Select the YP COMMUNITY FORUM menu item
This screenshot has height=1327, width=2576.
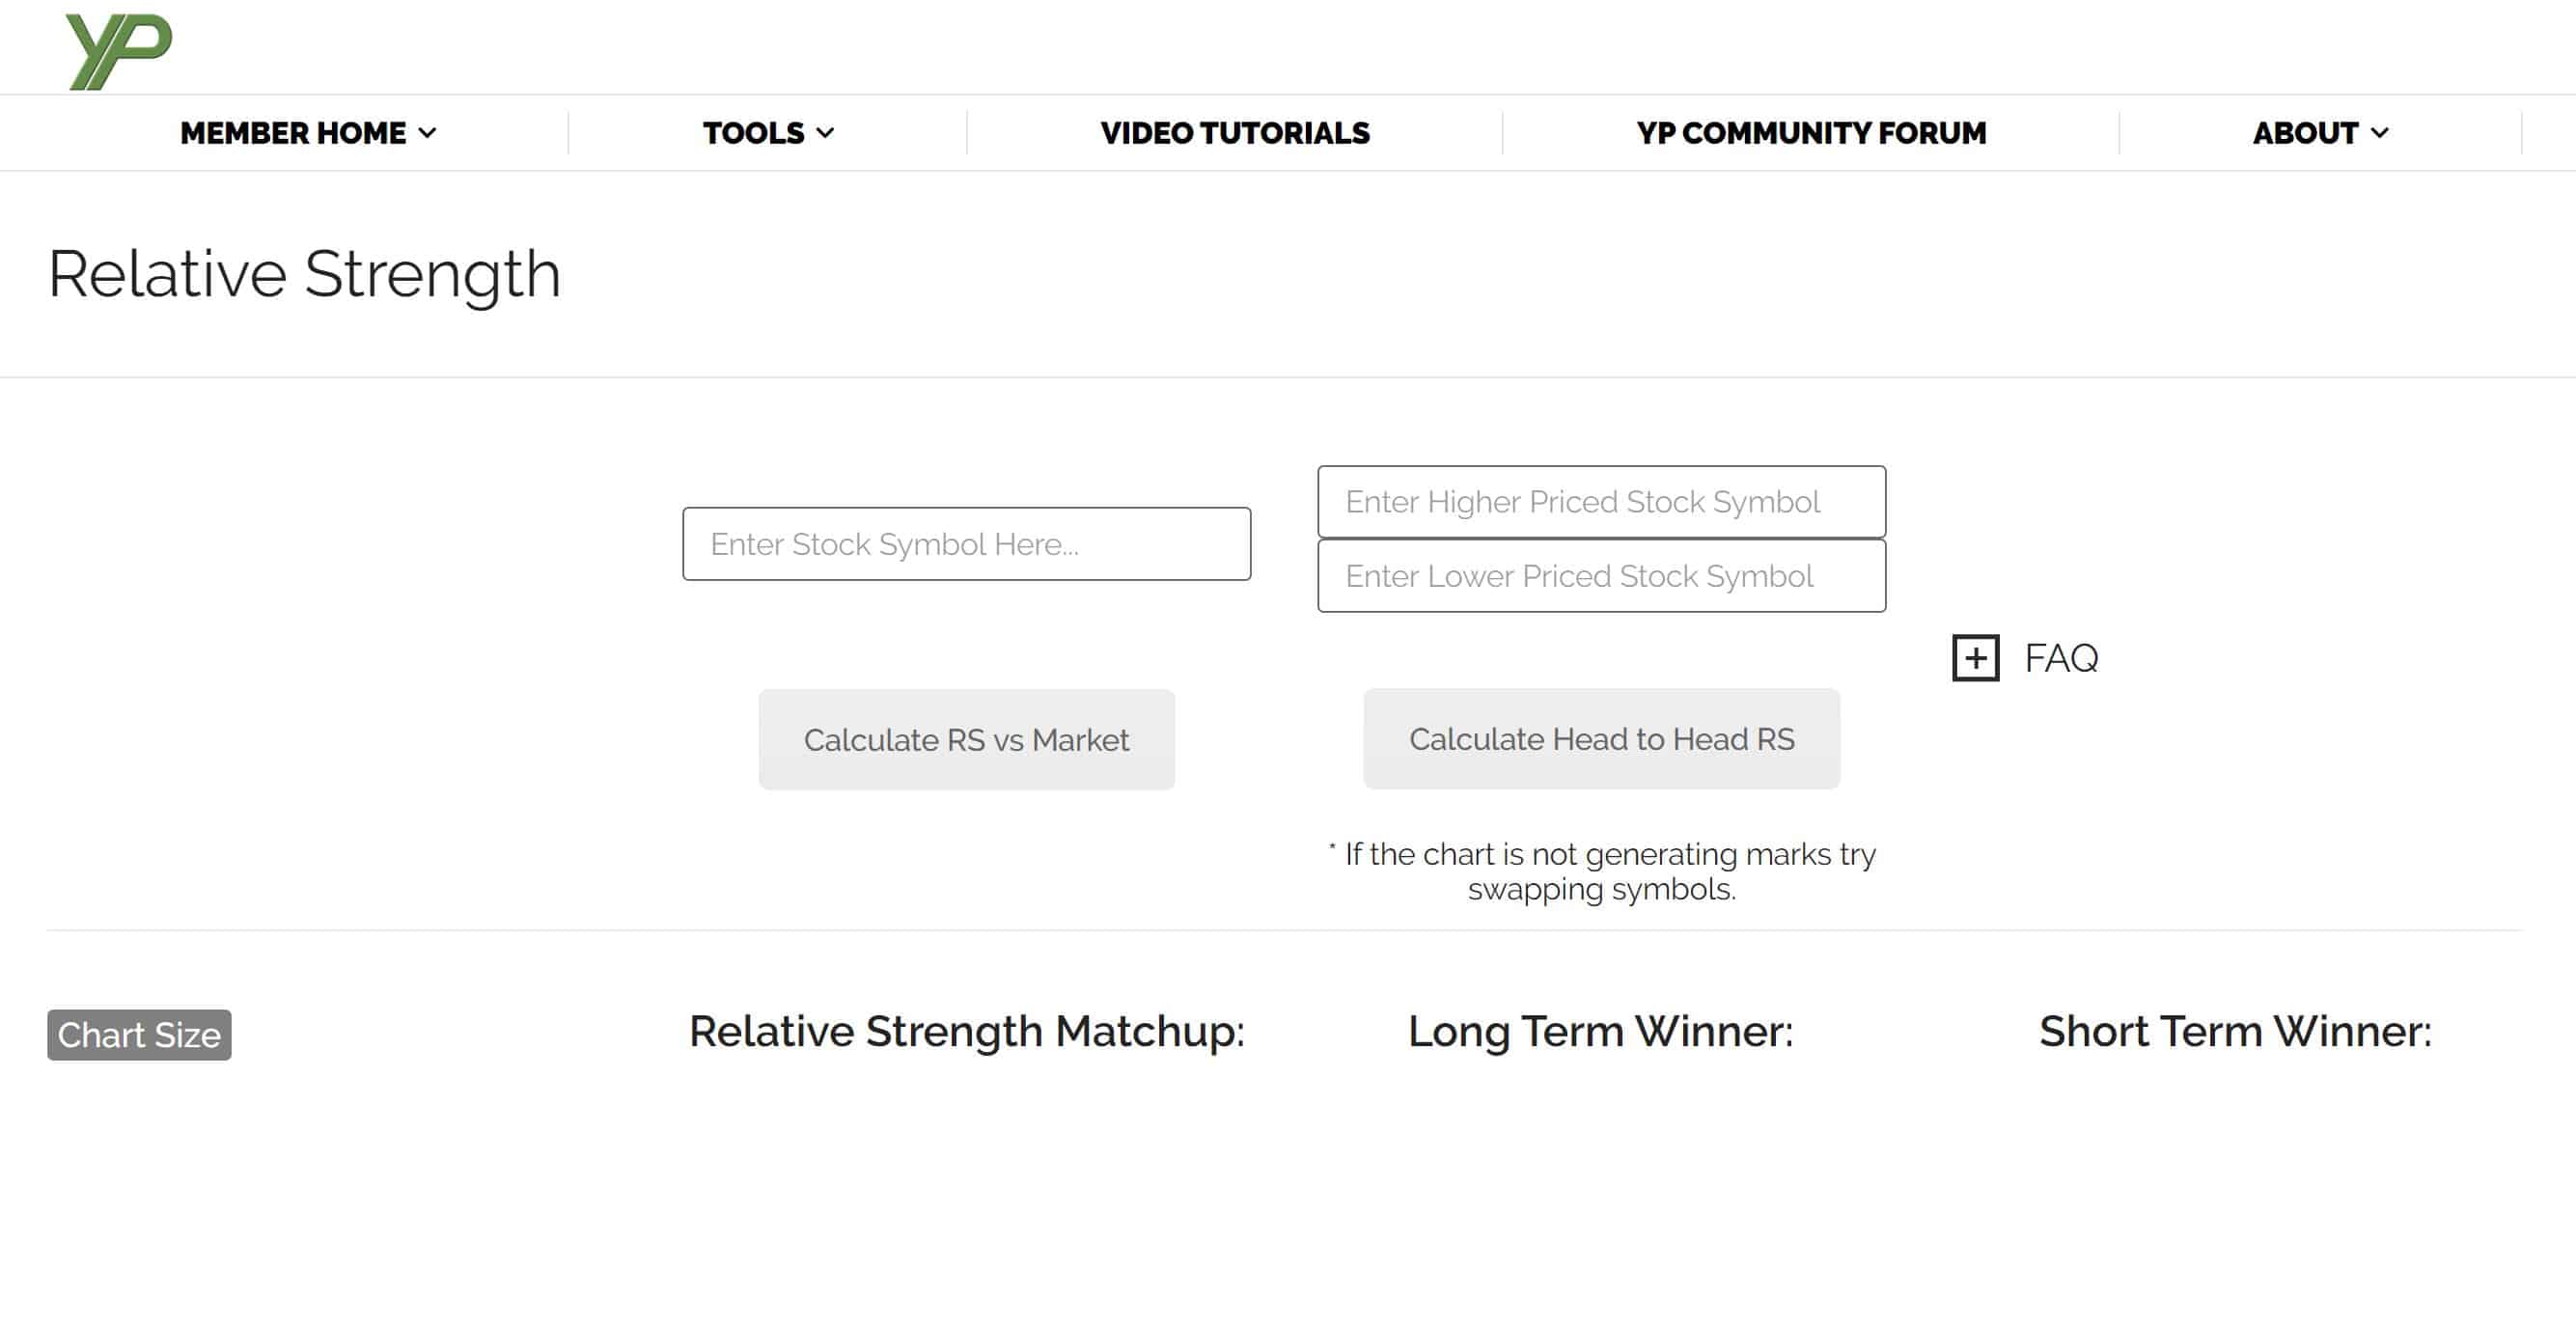[x=1811, y=132]
